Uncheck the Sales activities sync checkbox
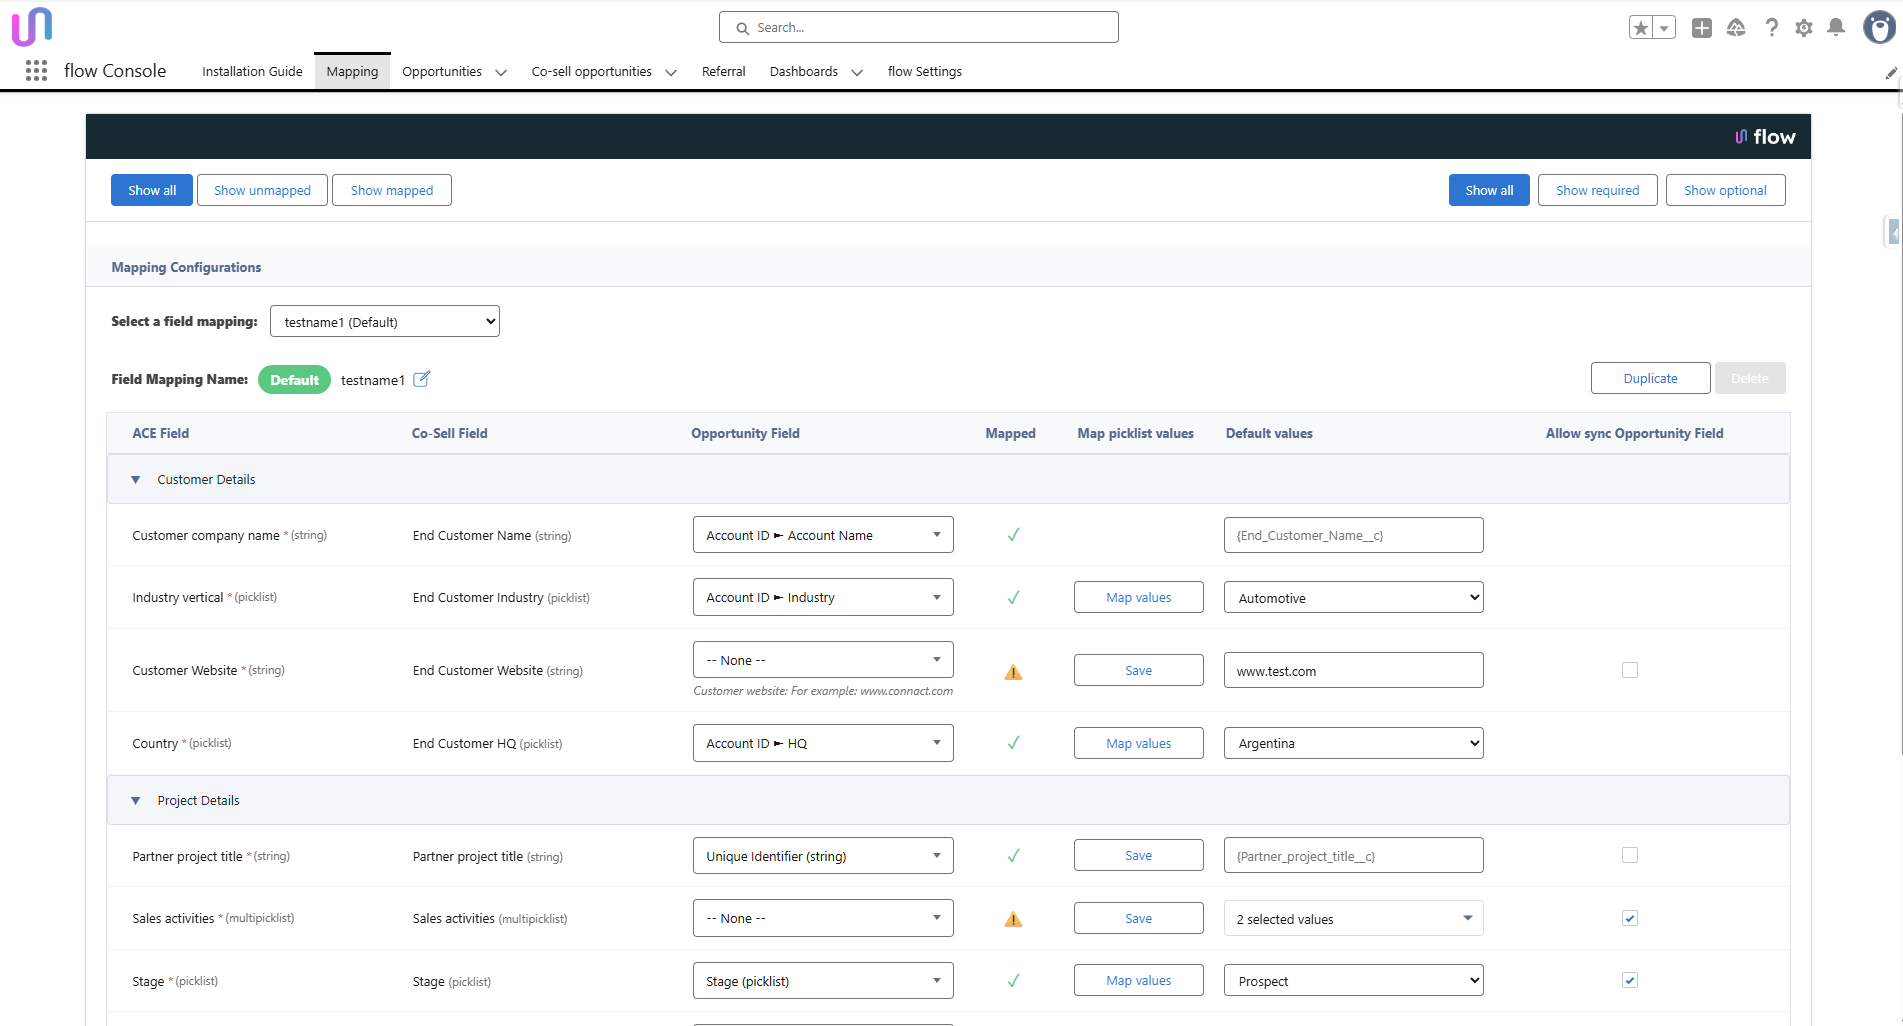 (x=1630, y=918)
